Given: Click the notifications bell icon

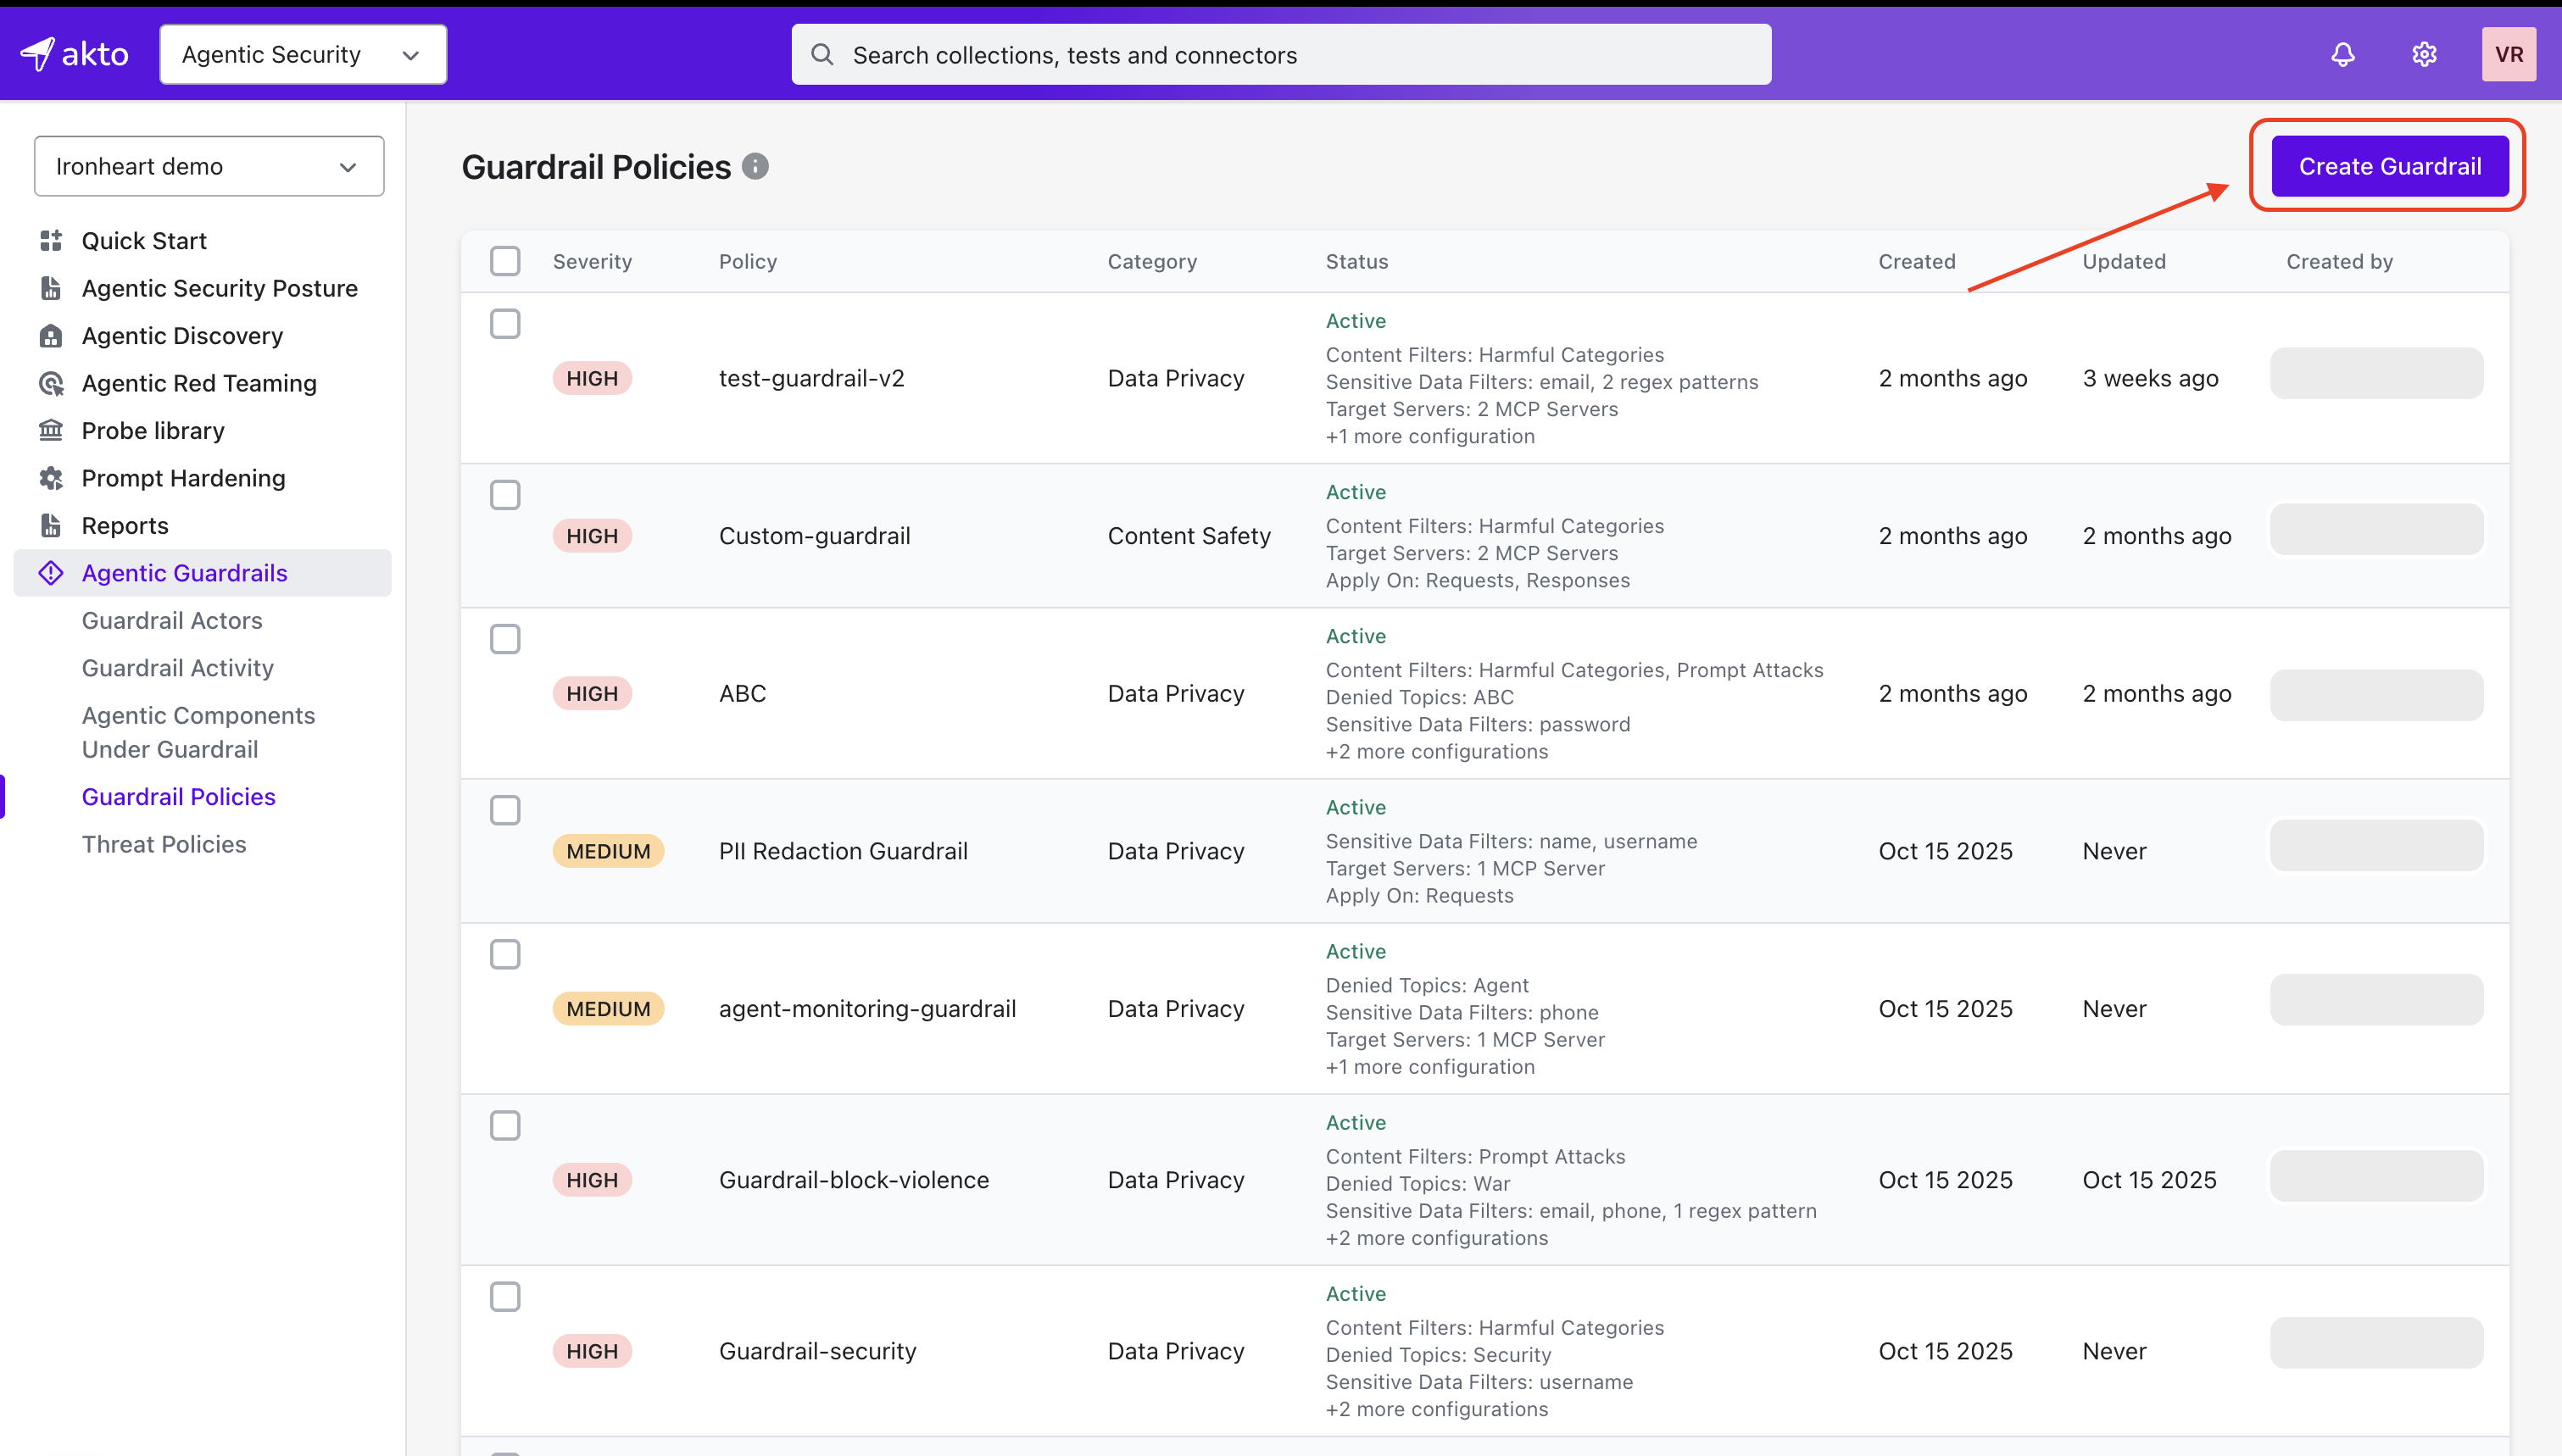Looking at the screenshot, I should tap(2342, 54).
